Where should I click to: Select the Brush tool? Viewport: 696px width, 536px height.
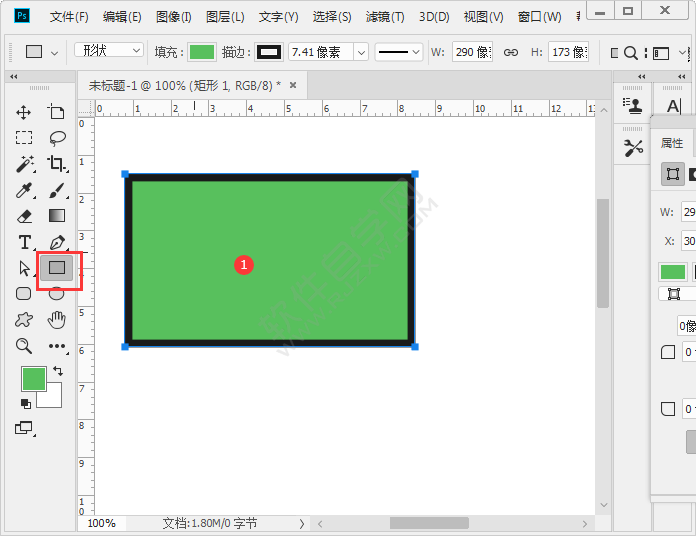coord(57,190)
